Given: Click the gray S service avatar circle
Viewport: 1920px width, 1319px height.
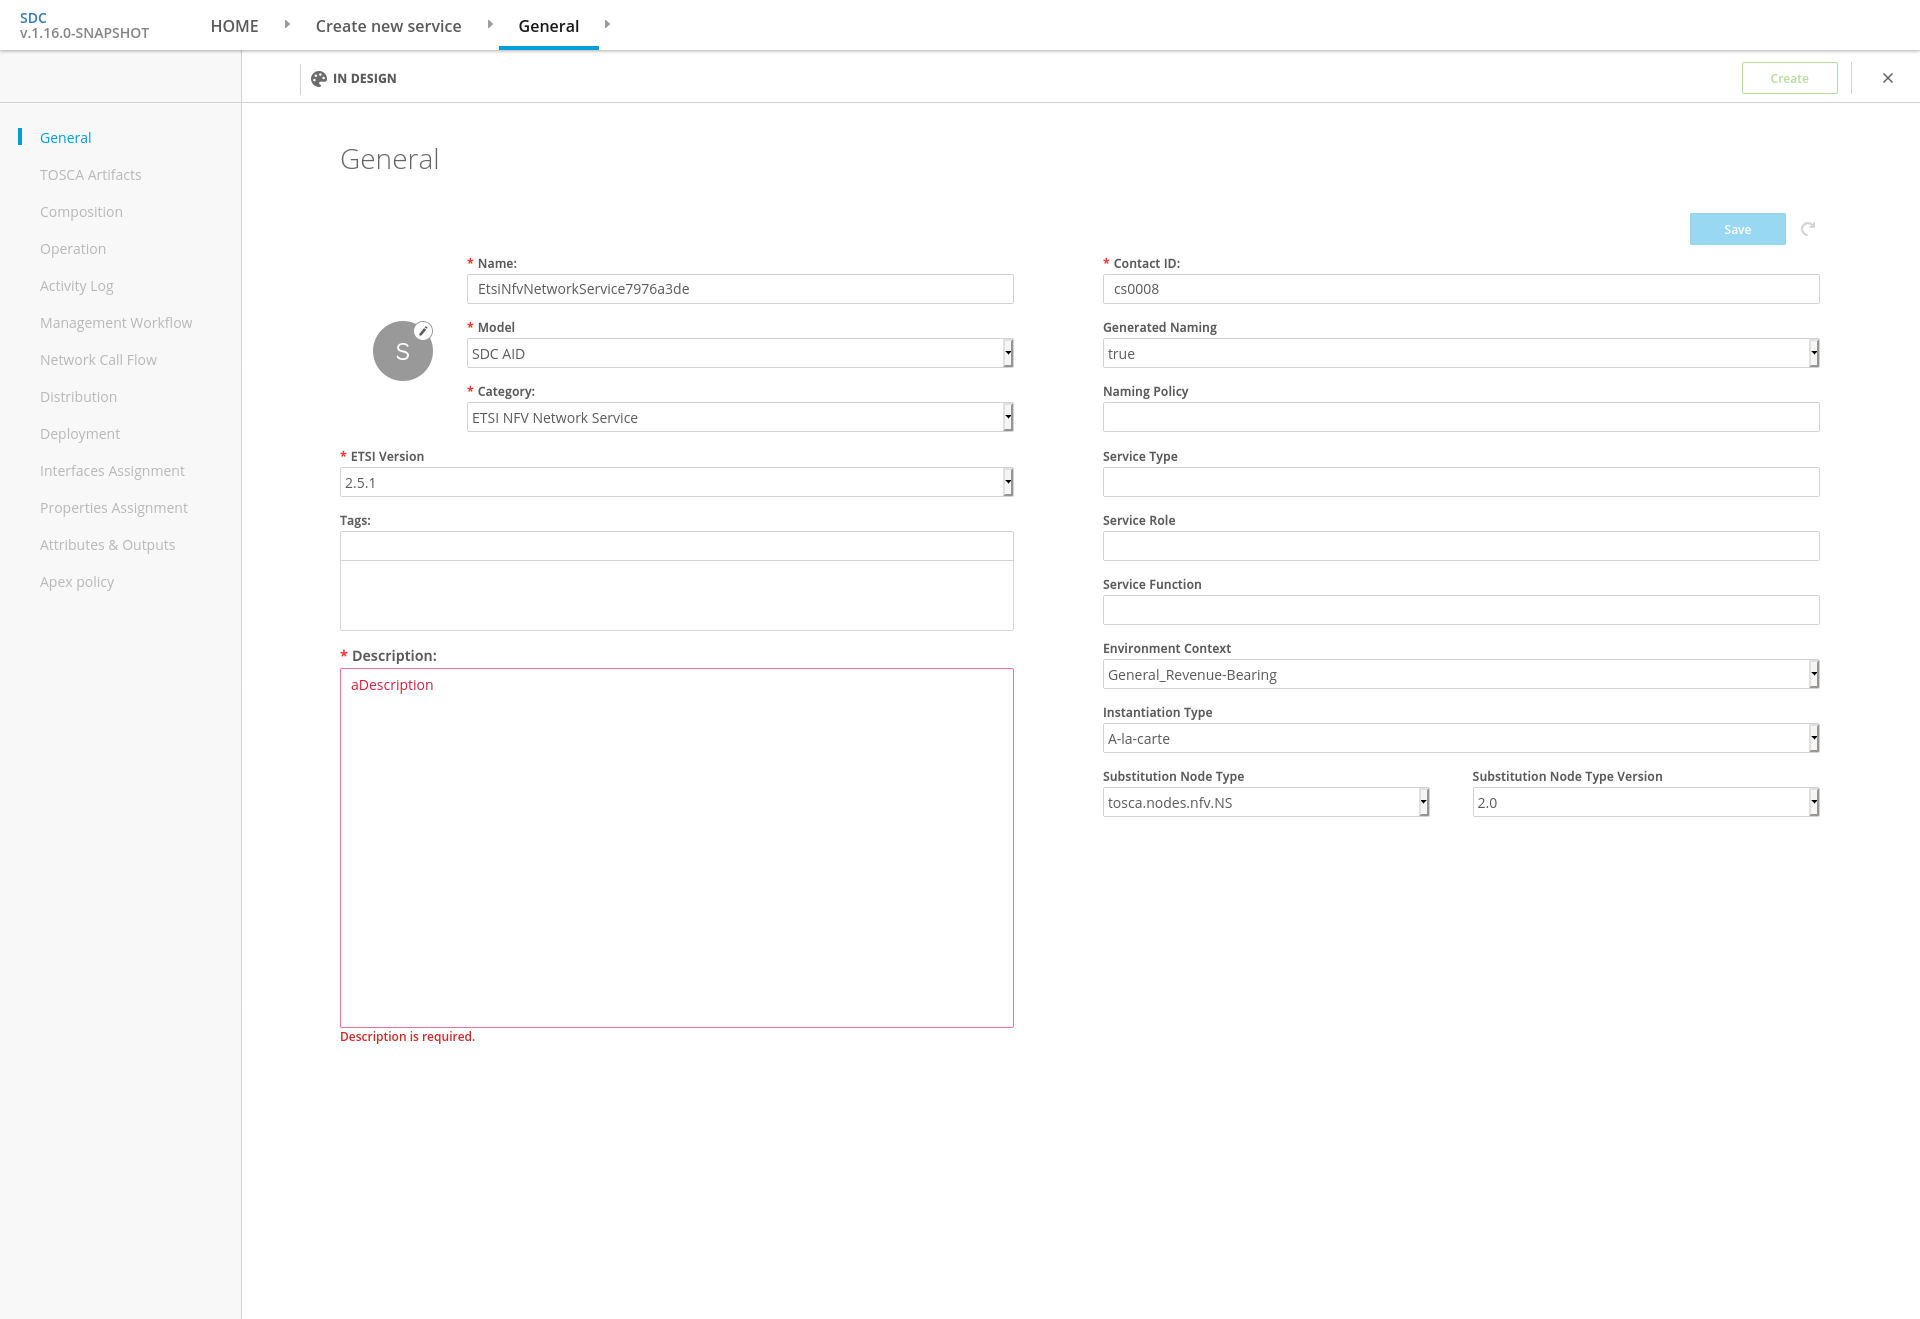Looking at the screenshot, I should point(402,352).
